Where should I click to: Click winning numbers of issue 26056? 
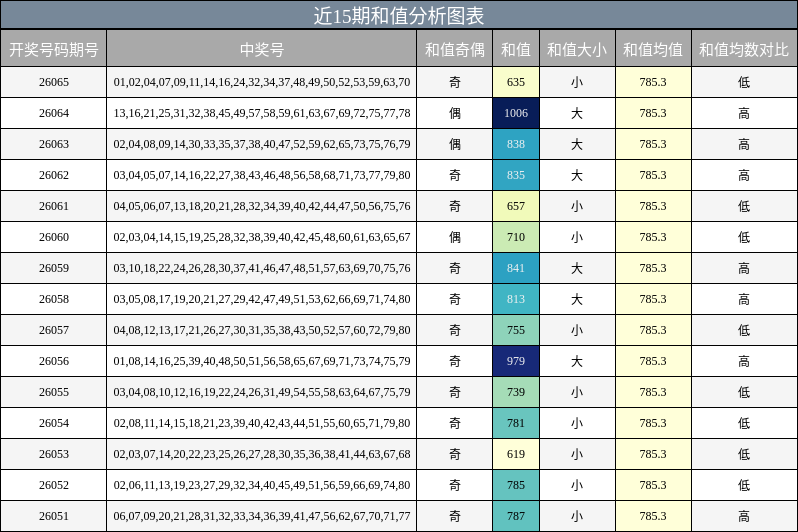click(x=262, y=361)
